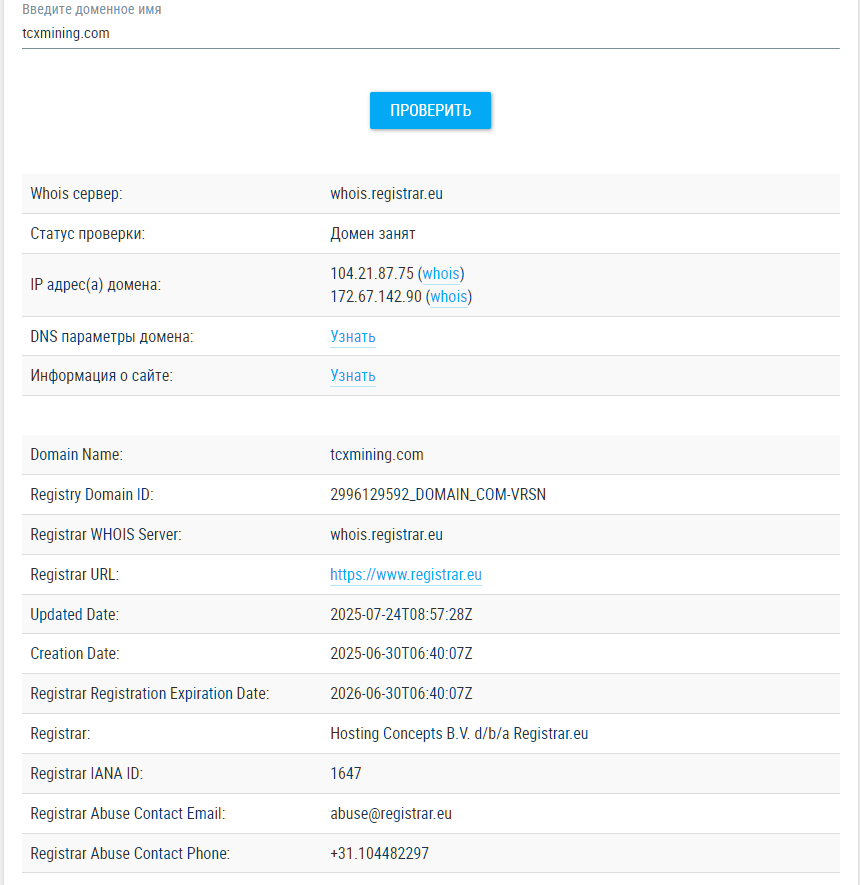
Task: Click the Статус проверки: label
Action: click(x=87, y=234)
